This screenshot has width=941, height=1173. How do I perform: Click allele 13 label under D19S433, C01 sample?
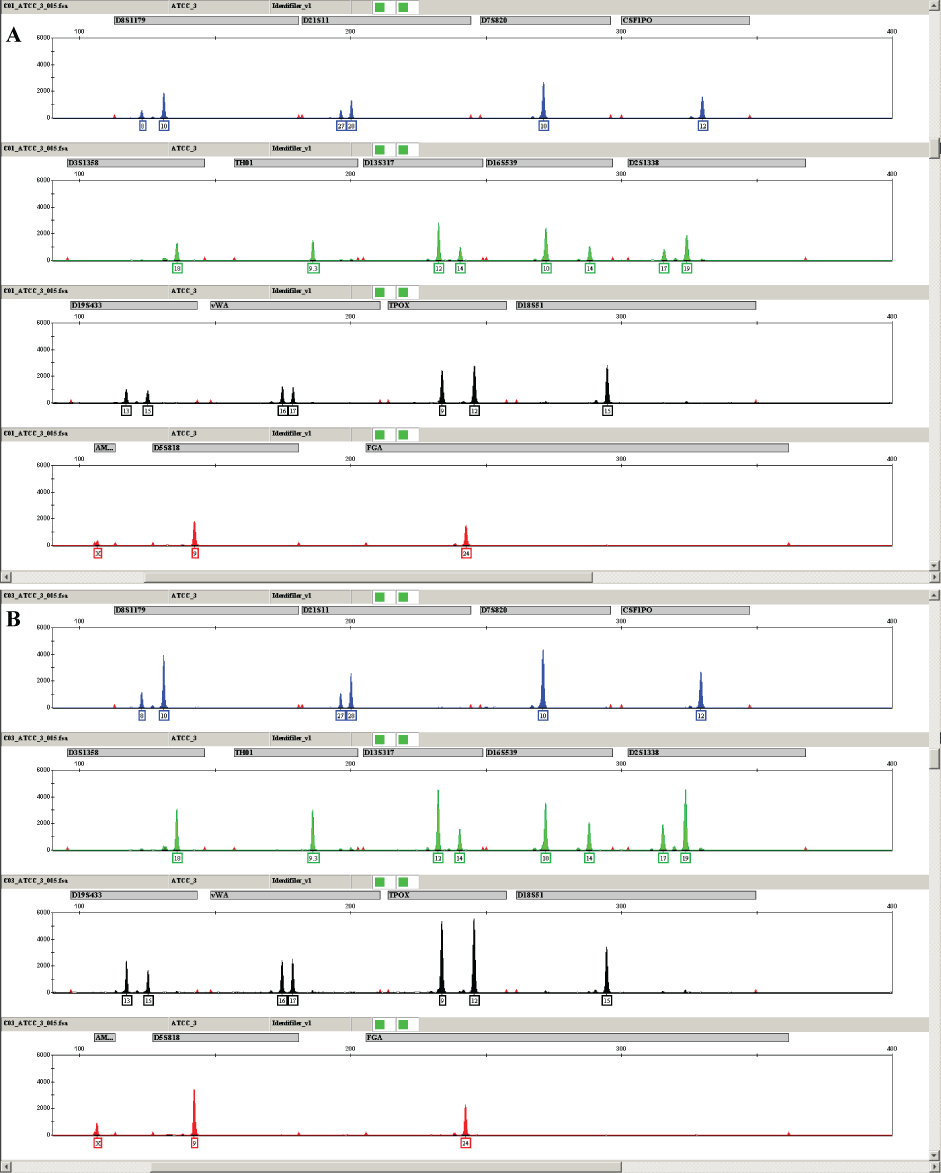click(x=126, y=411)
